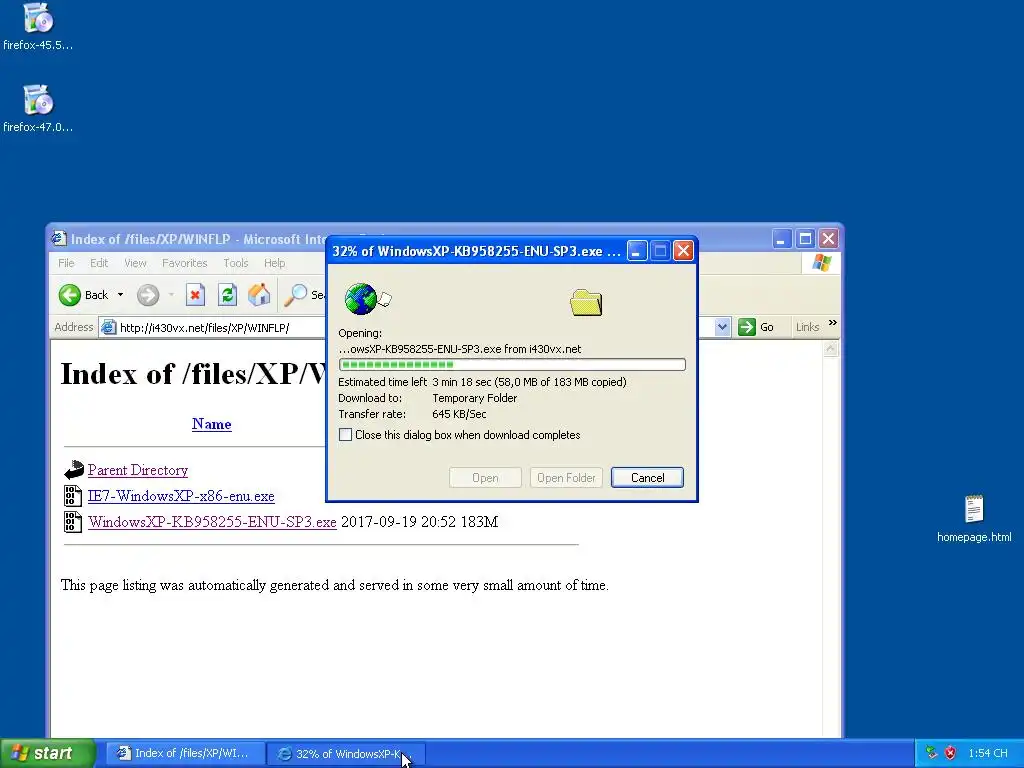1024x768 pixels.
Task: Click the Forward arrow in Internet Explorer
Action: [x=148, y=295]
